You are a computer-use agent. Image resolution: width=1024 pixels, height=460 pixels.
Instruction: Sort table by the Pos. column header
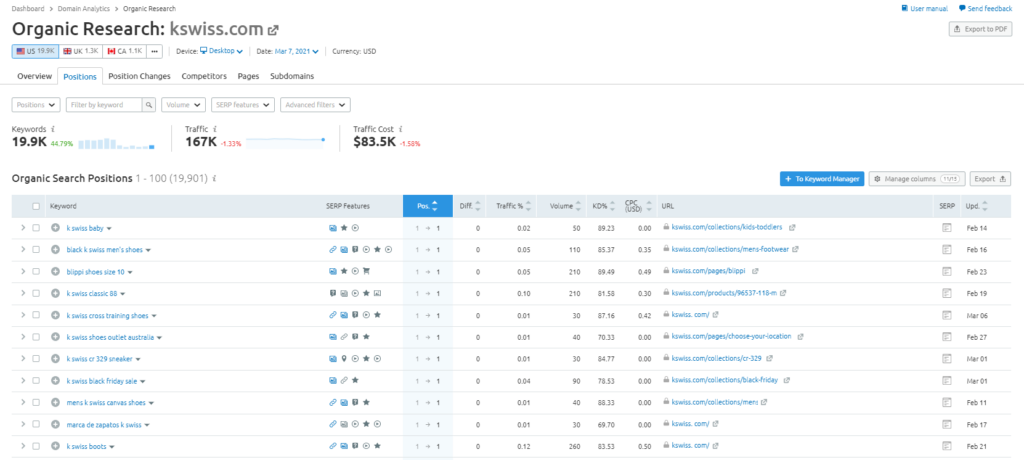pyautogui.click(x=428, y=206)
